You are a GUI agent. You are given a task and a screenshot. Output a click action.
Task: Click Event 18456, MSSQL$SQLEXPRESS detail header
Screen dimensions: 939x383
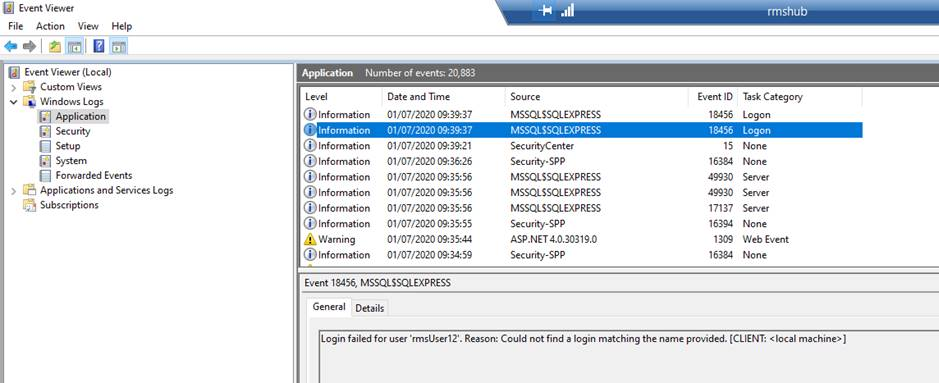377,282
